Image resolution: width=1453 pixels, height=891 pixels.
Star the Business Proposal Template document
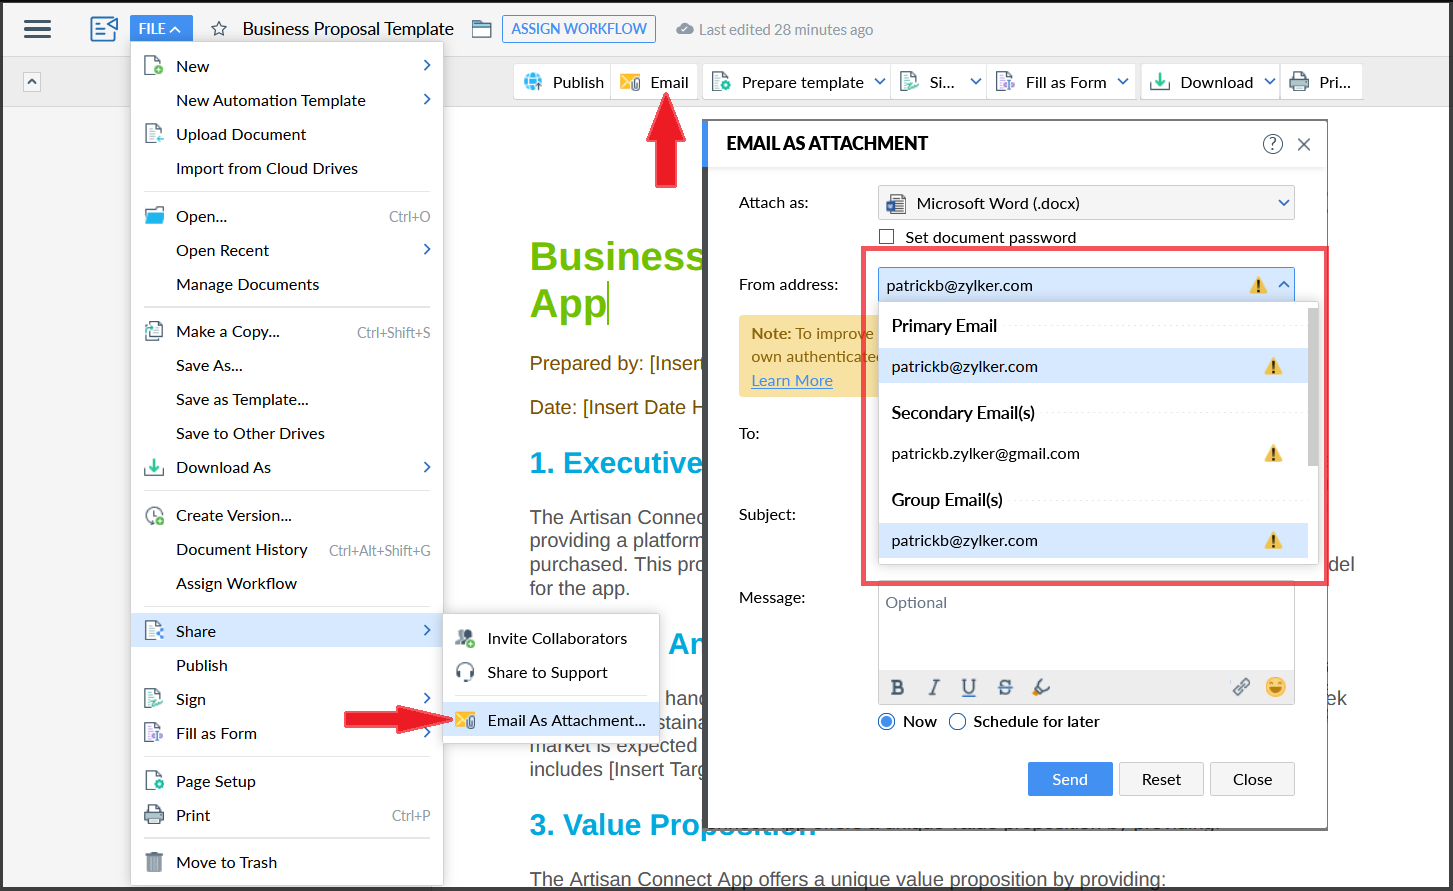[x=219, y=29]
